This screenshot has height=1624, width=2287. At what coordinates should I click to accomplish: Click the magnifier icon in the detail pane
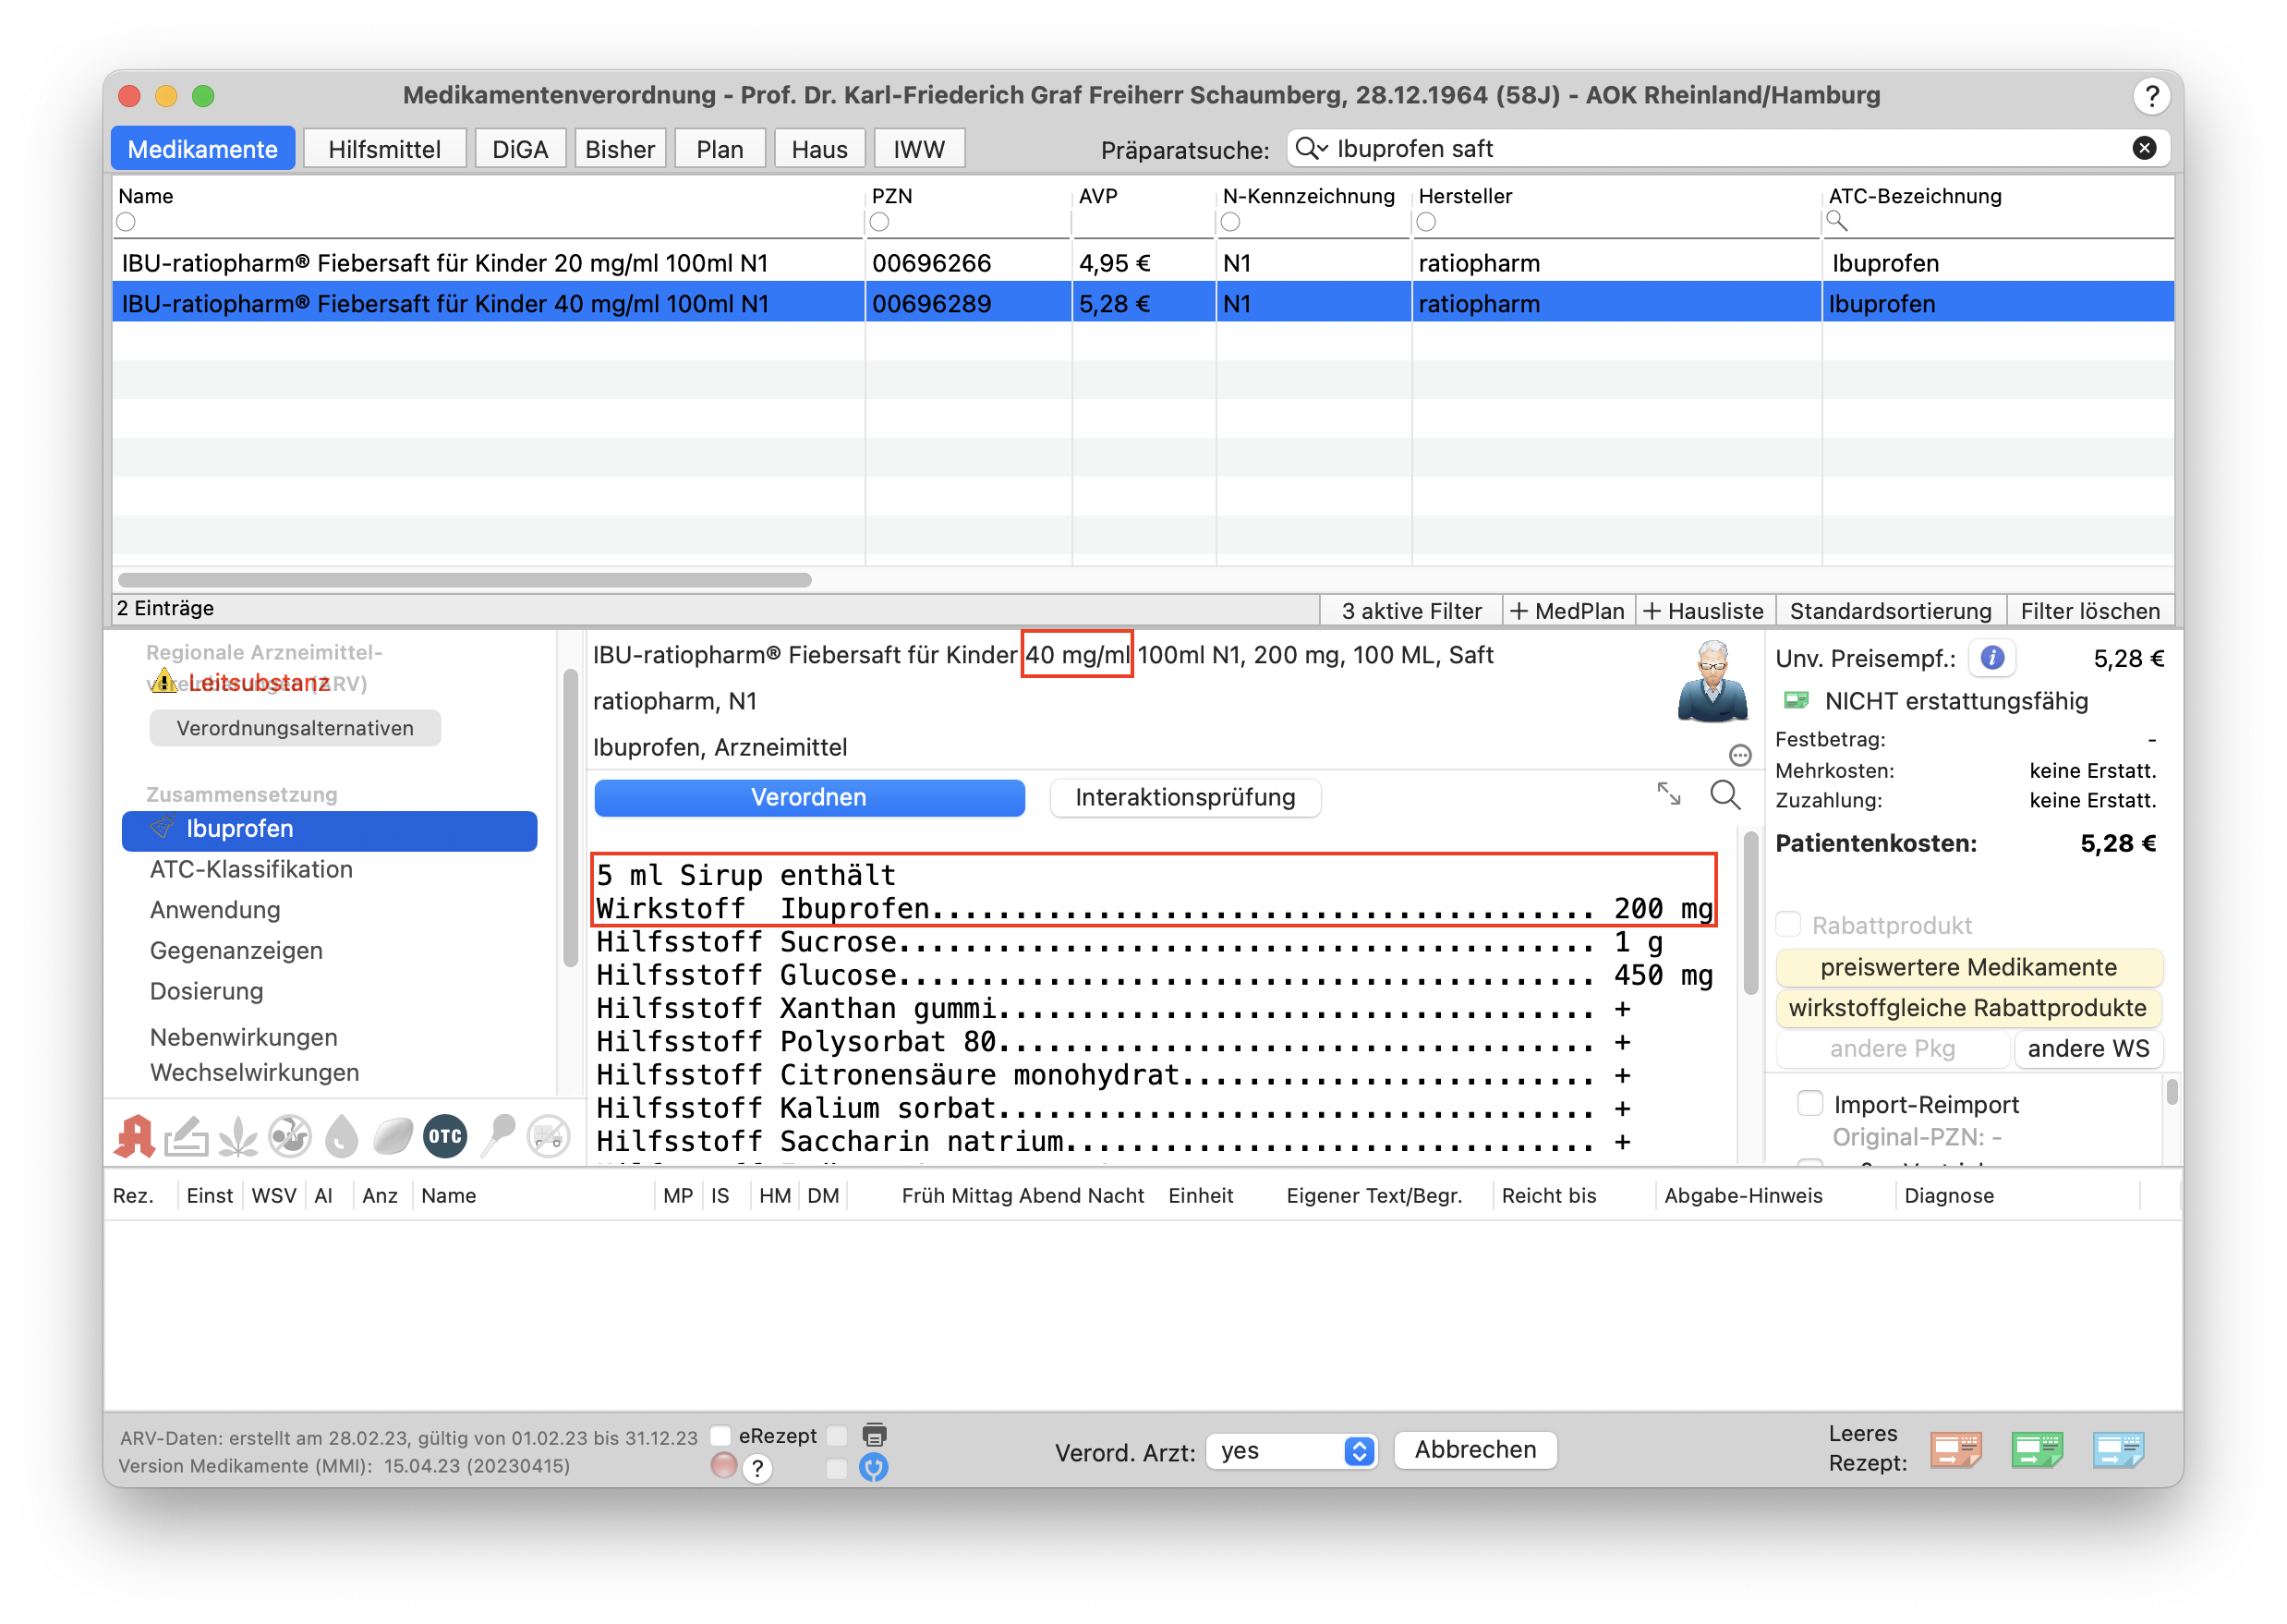(1725, 796)
